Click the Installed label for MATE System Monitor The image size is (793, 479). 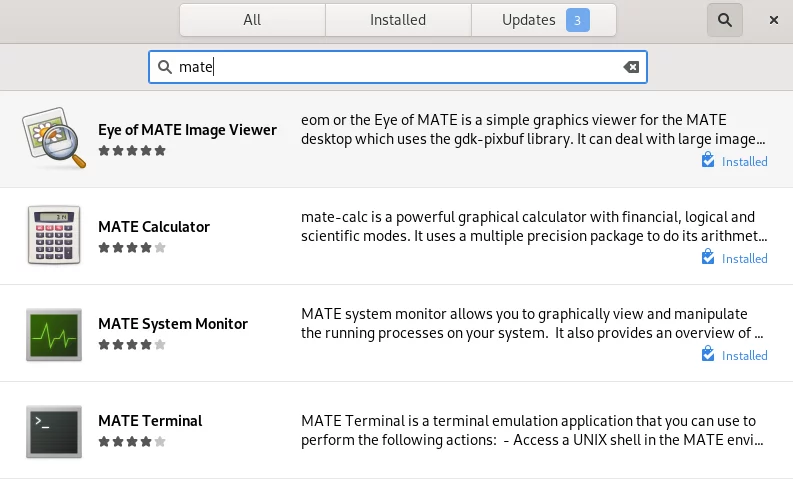click(744, 356)
